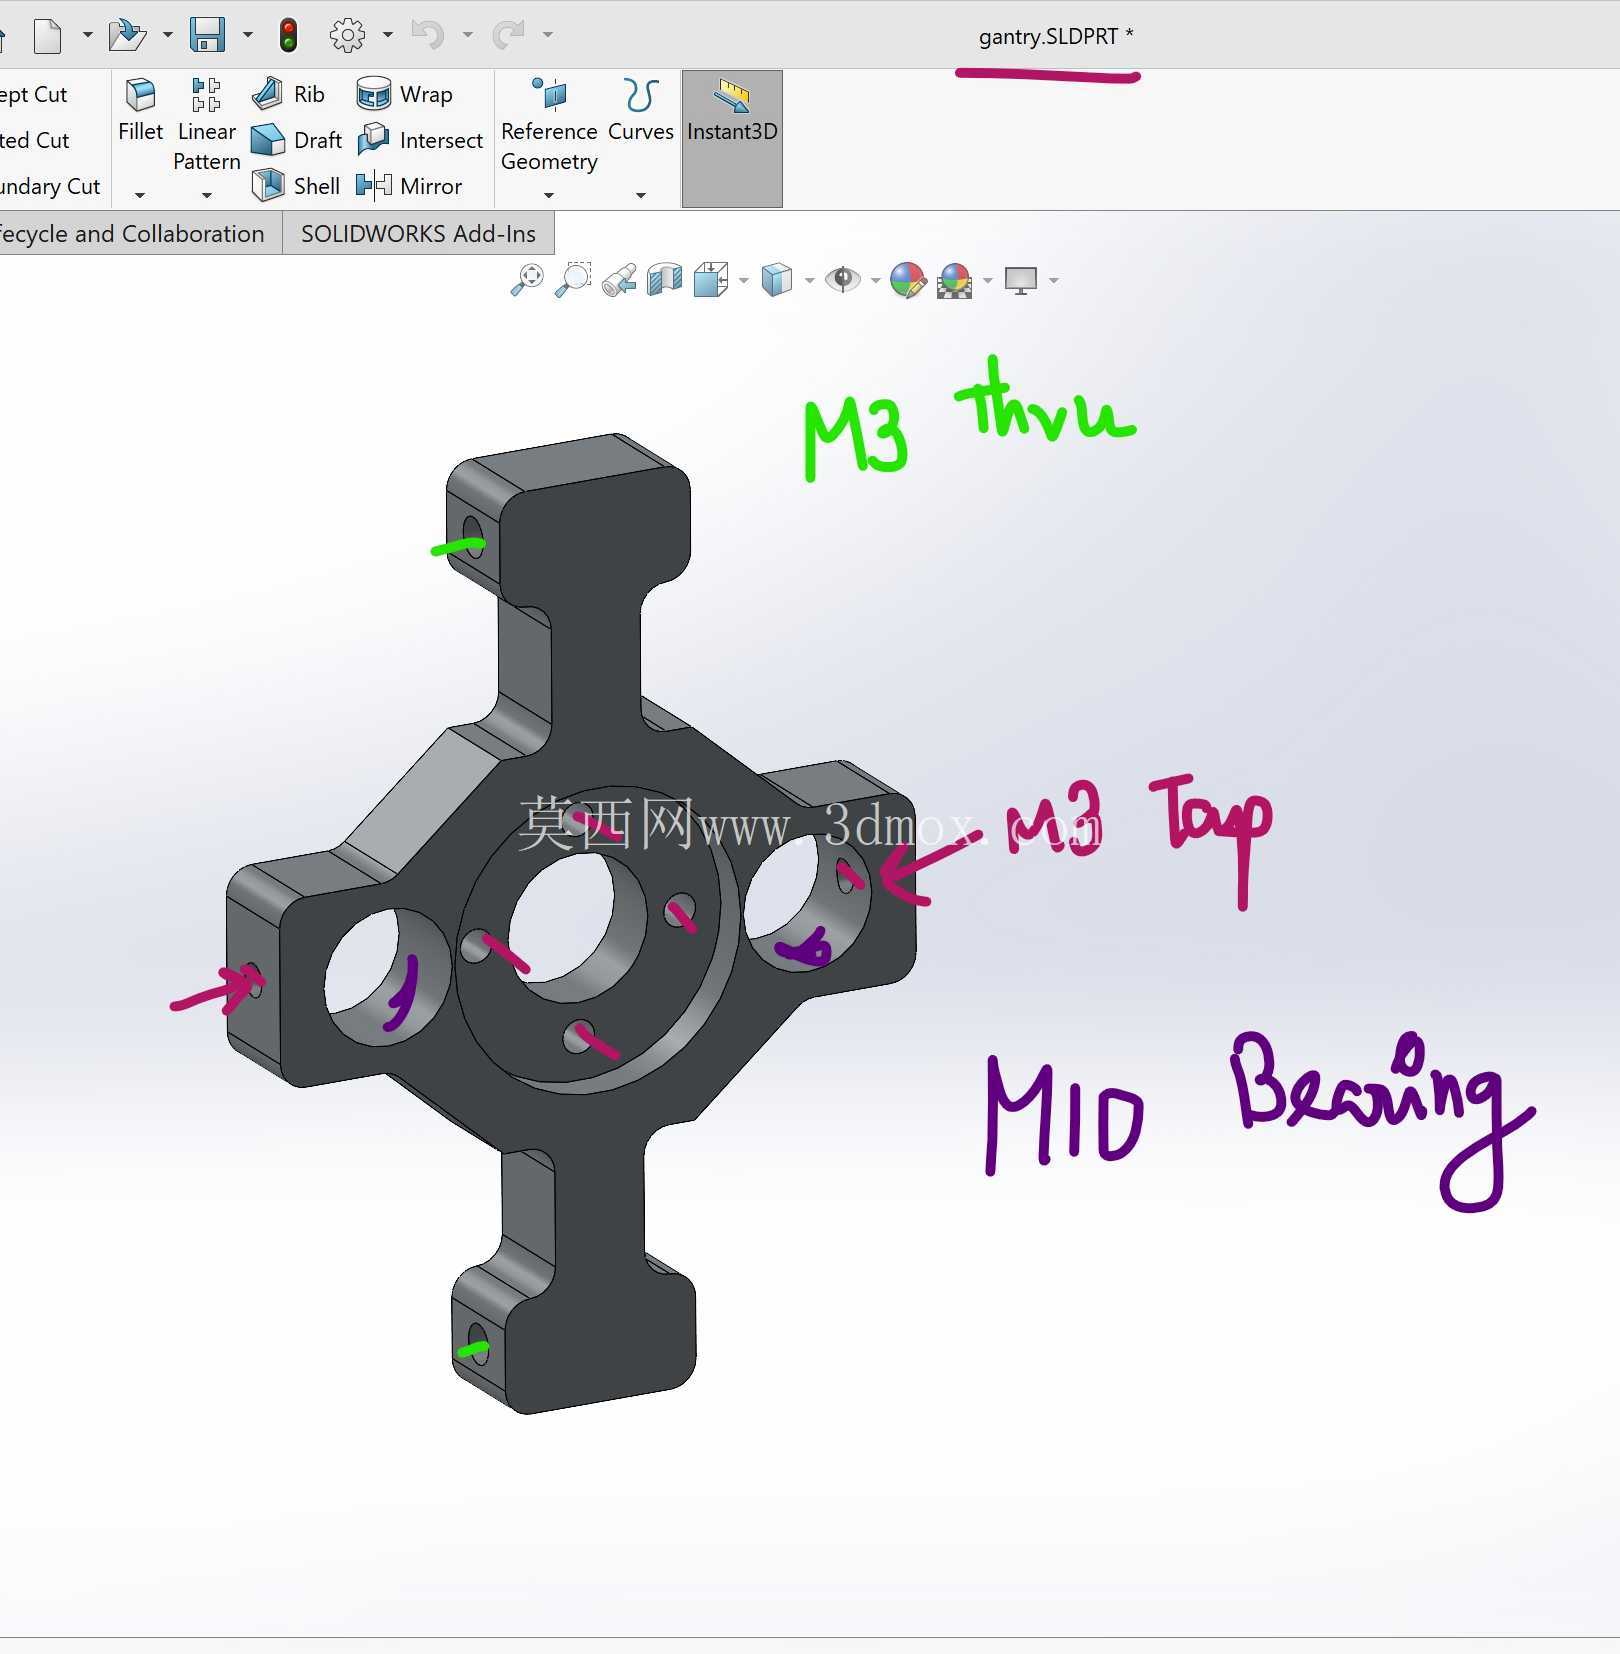Expand the View Settings dropdown arrow
Viewport: 1620px width, 1654px height.
pyautogui.click(x=1054, y=281)
